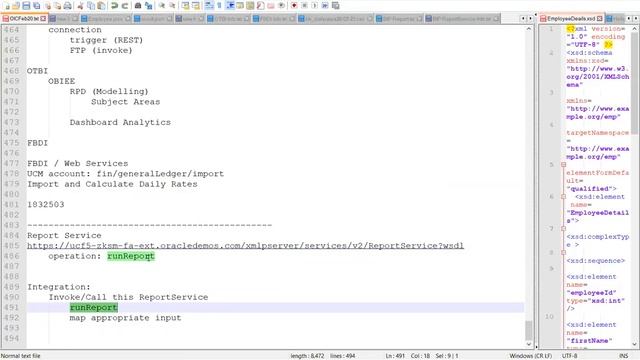
Task: Click the selected runReport on line 491
Action: (93, 307)
